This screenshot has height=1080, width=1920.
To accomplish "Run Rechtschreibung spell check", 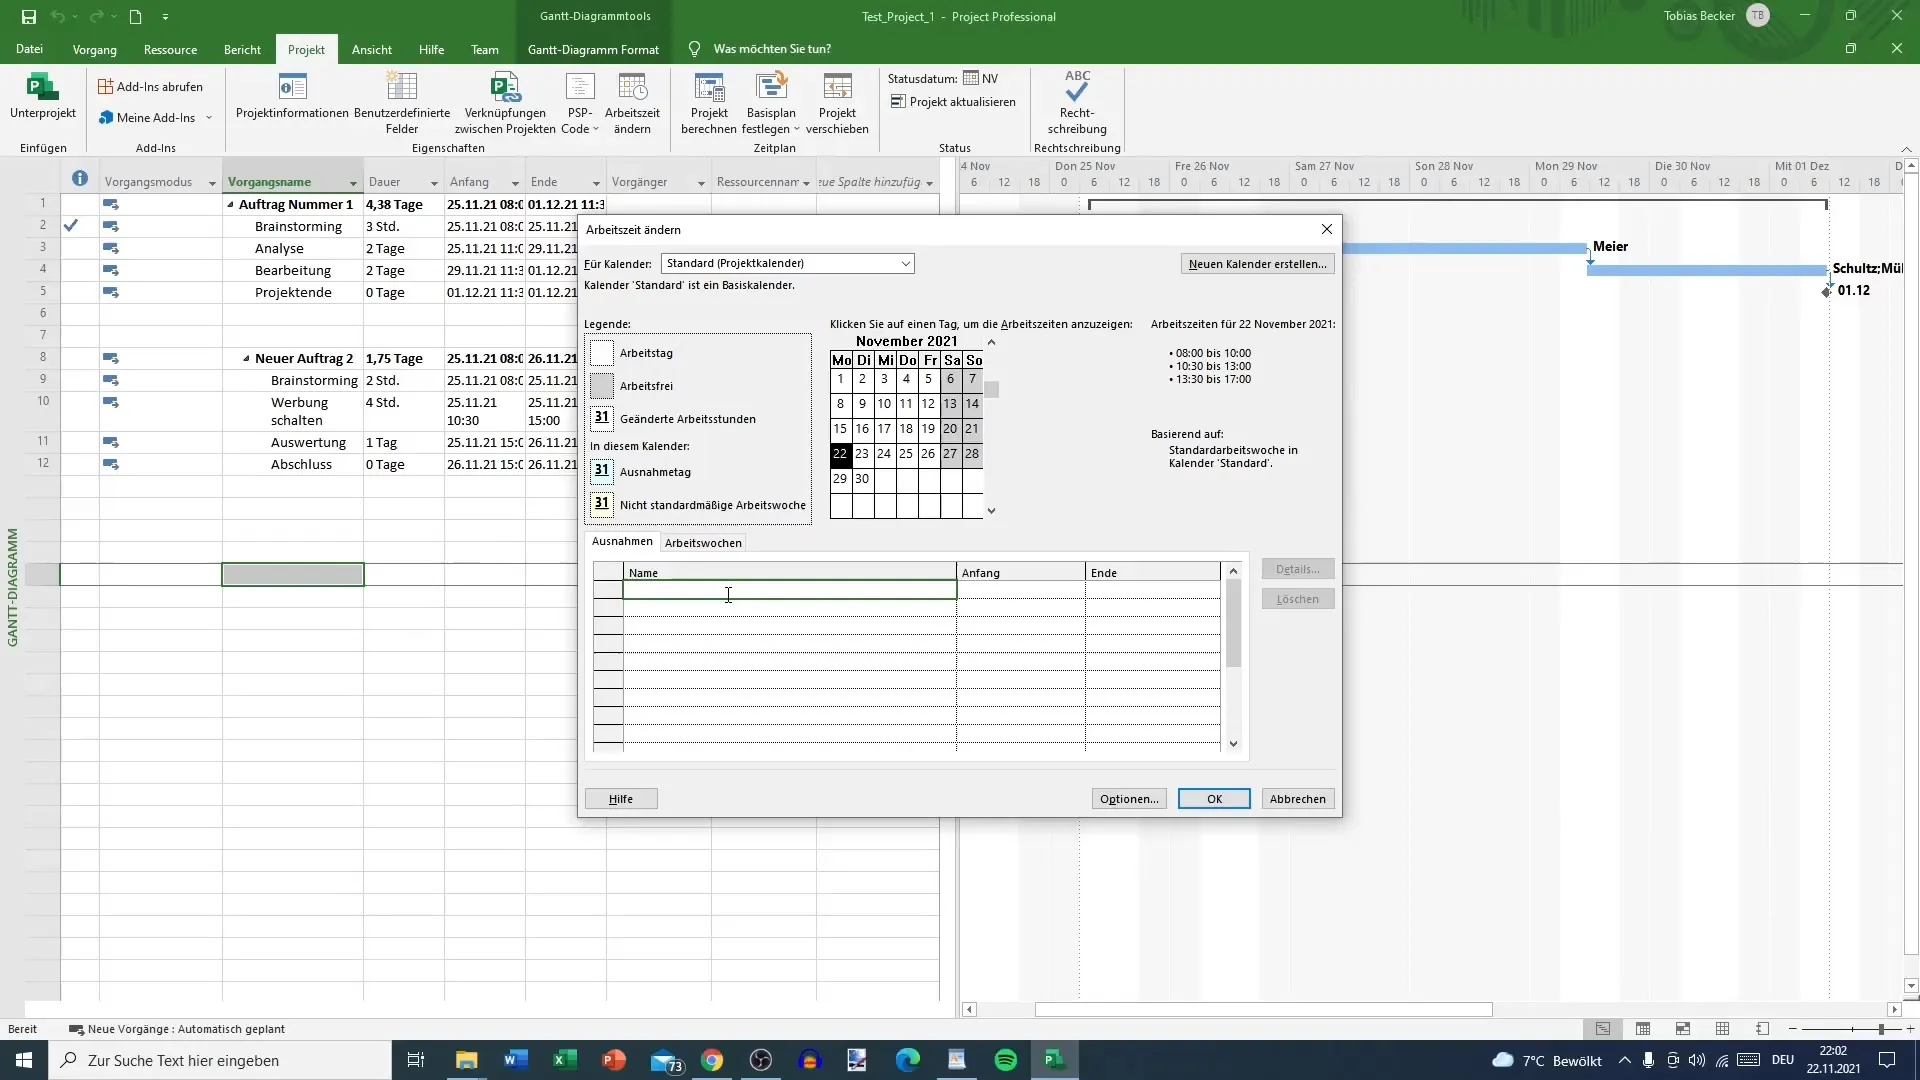I will point(1077,103).
